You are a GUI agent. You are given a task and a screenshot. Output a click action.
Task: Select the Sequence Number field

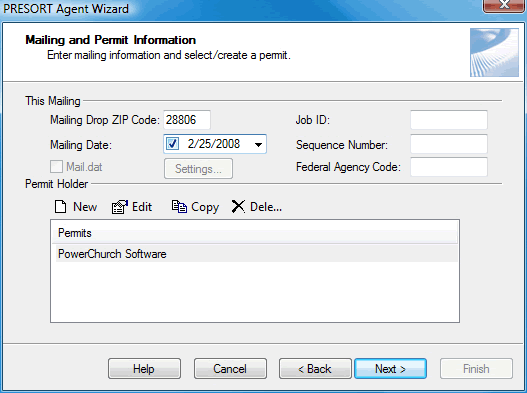(449, 144)
